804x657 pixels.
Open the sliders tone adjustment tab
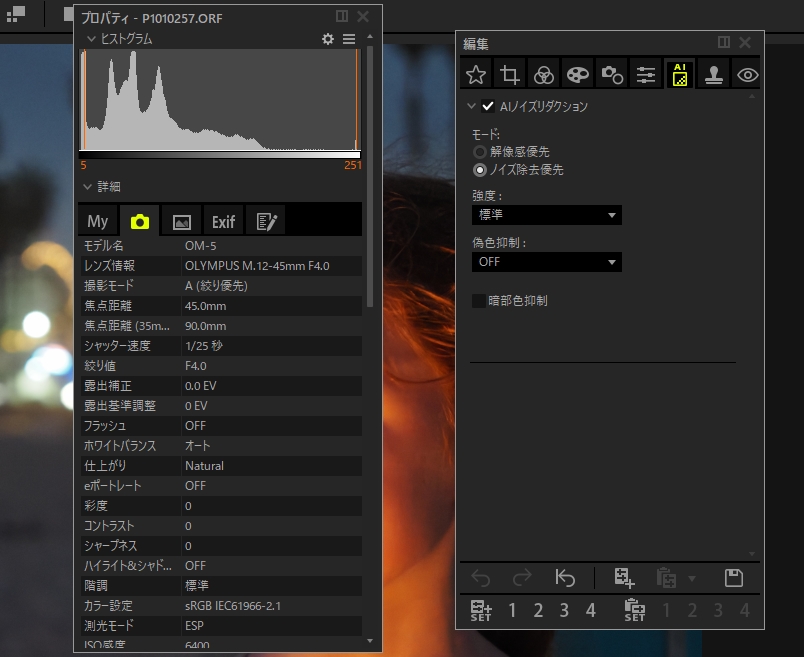[x=646, y=75]
